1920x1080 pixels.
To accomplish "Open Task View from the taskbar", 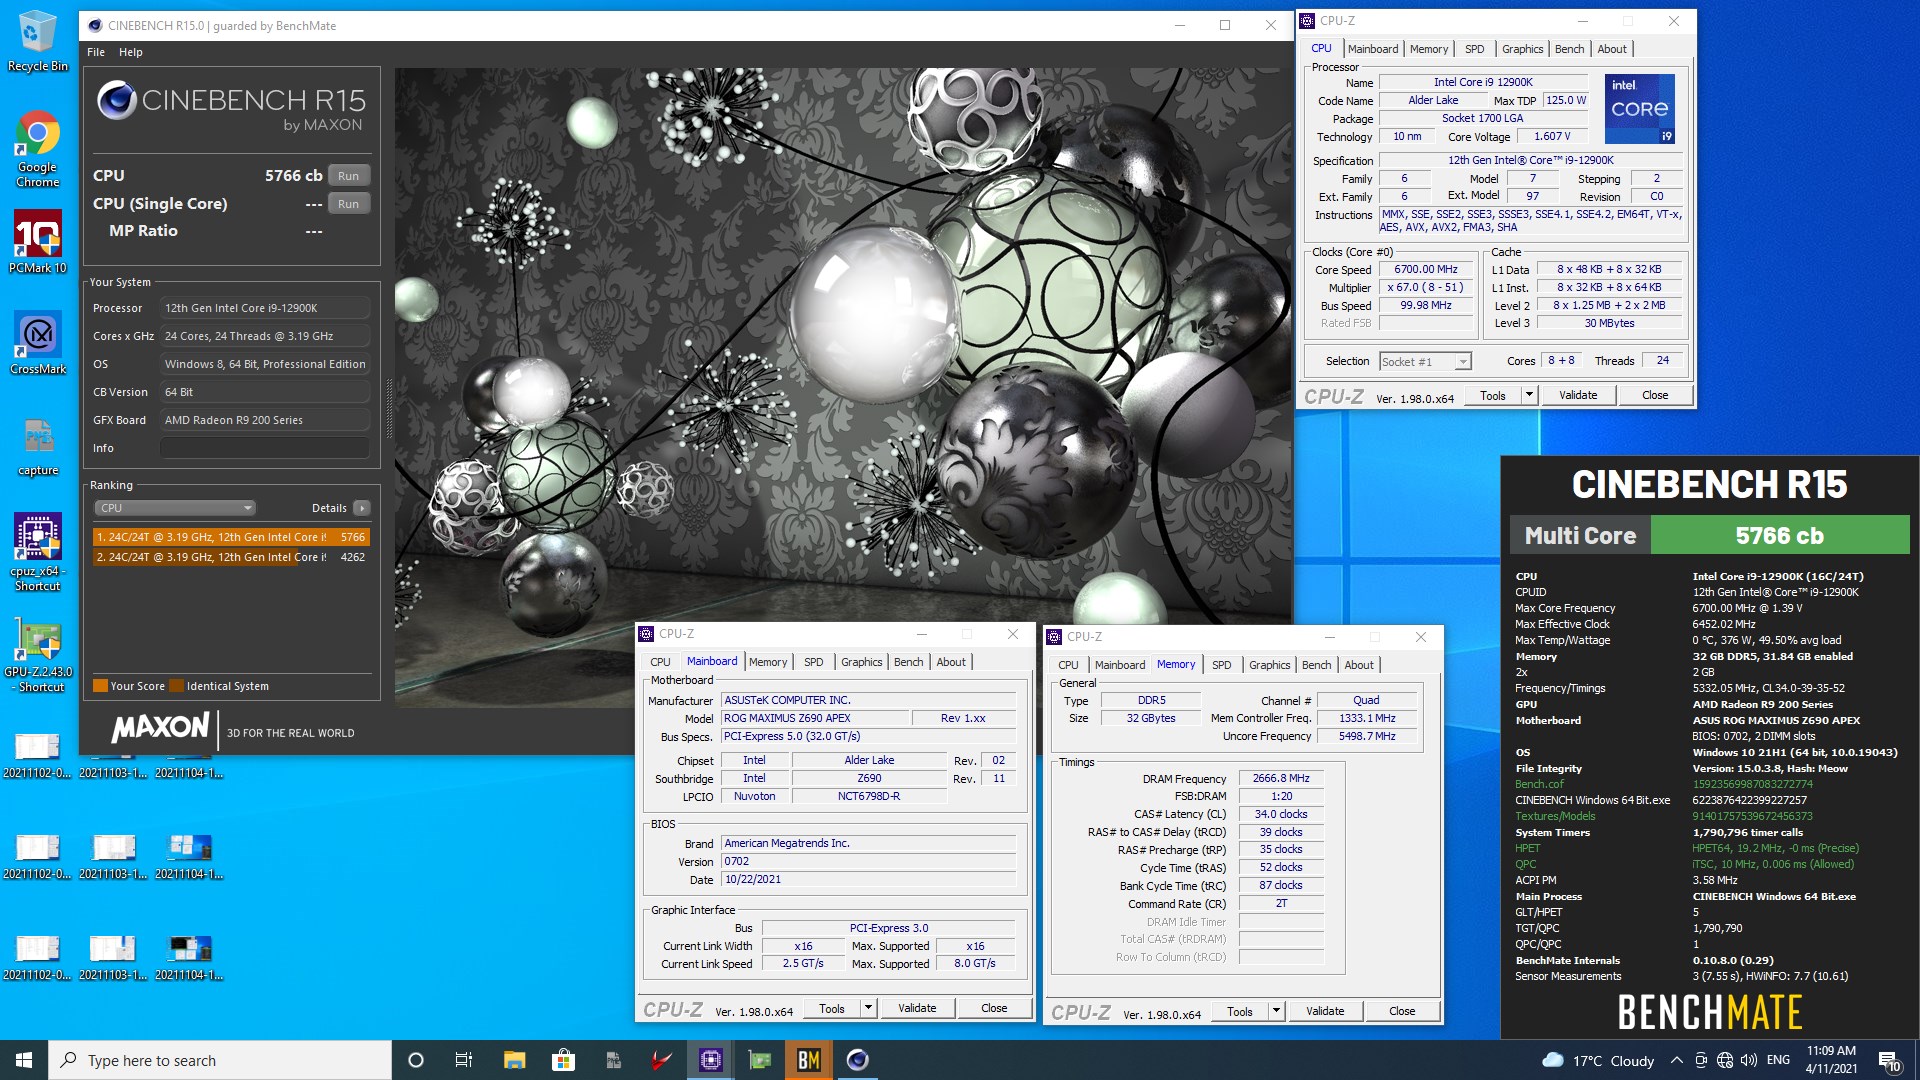I will click(463, 1060).
